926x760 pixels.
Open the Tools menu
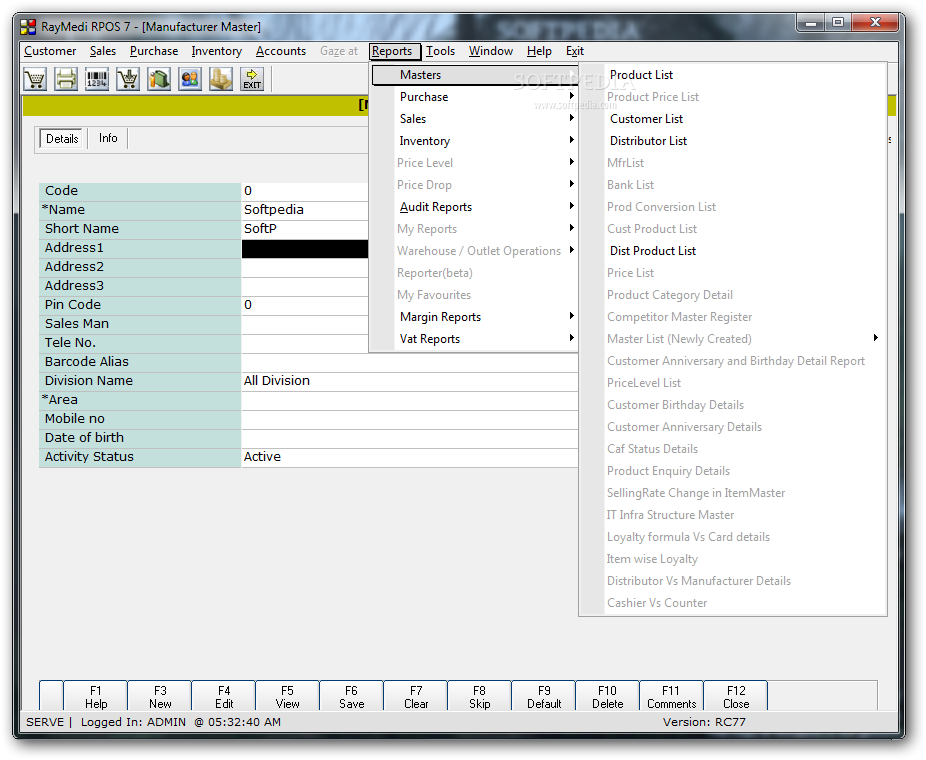441,51
